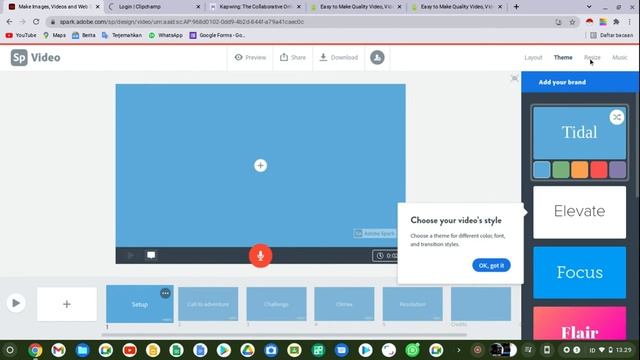Open the slide duration timer
This screenshot has height=360, width=640.
tap(385, 256)
